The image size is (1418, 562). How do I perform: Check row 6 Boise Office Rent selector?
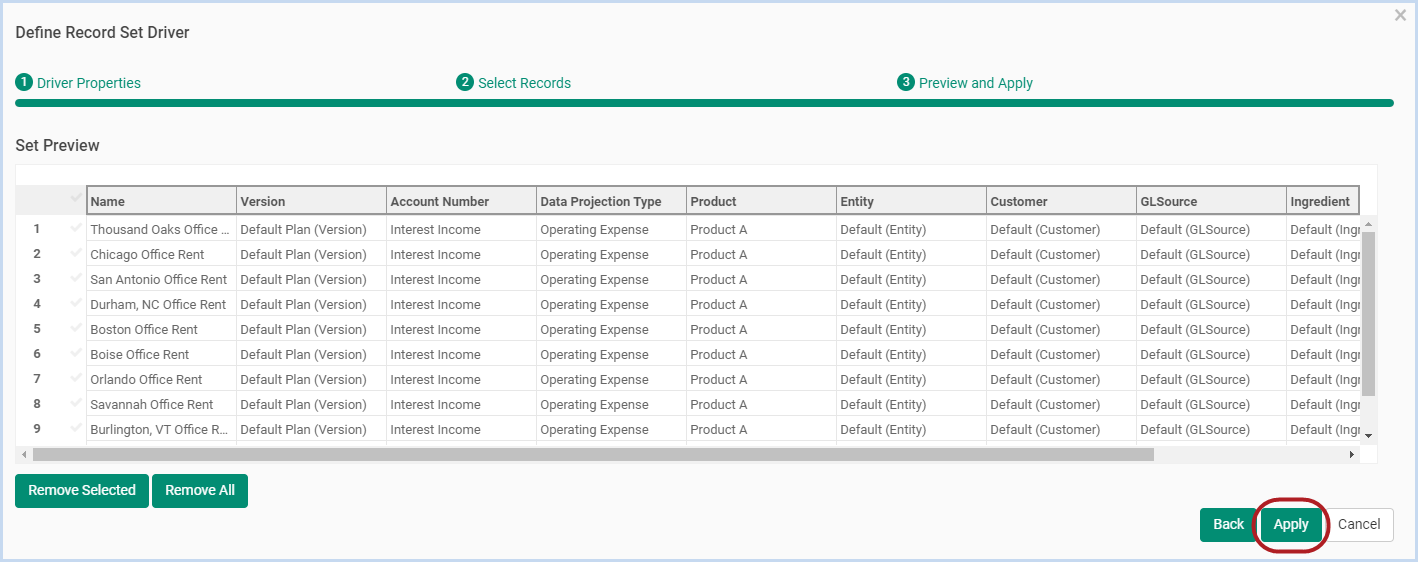(x=76, y=354)
